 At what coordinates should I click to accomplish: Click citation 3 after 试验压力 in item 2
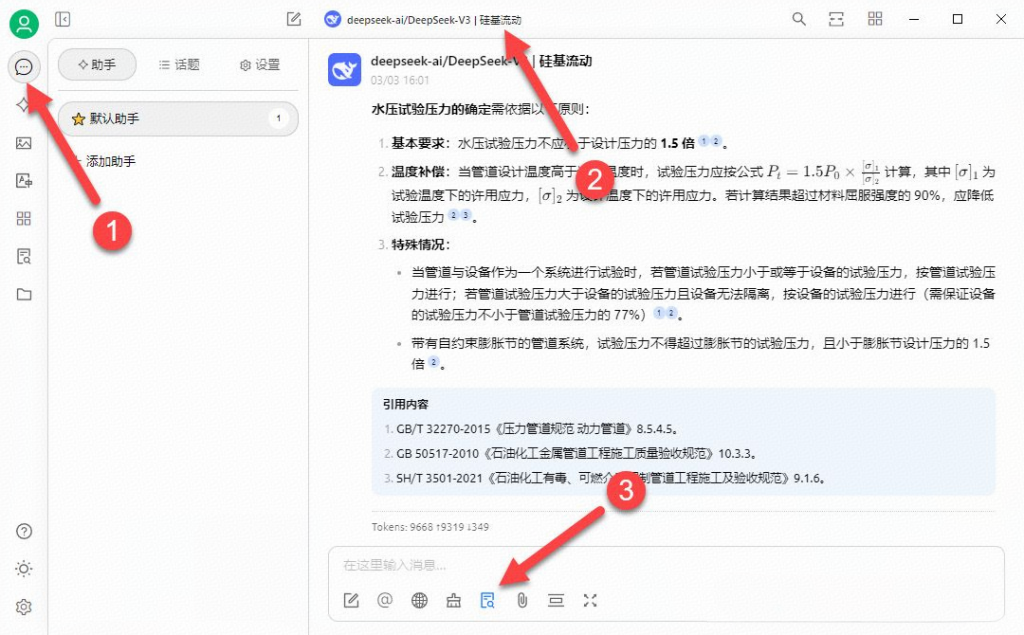tap(466, 215)
